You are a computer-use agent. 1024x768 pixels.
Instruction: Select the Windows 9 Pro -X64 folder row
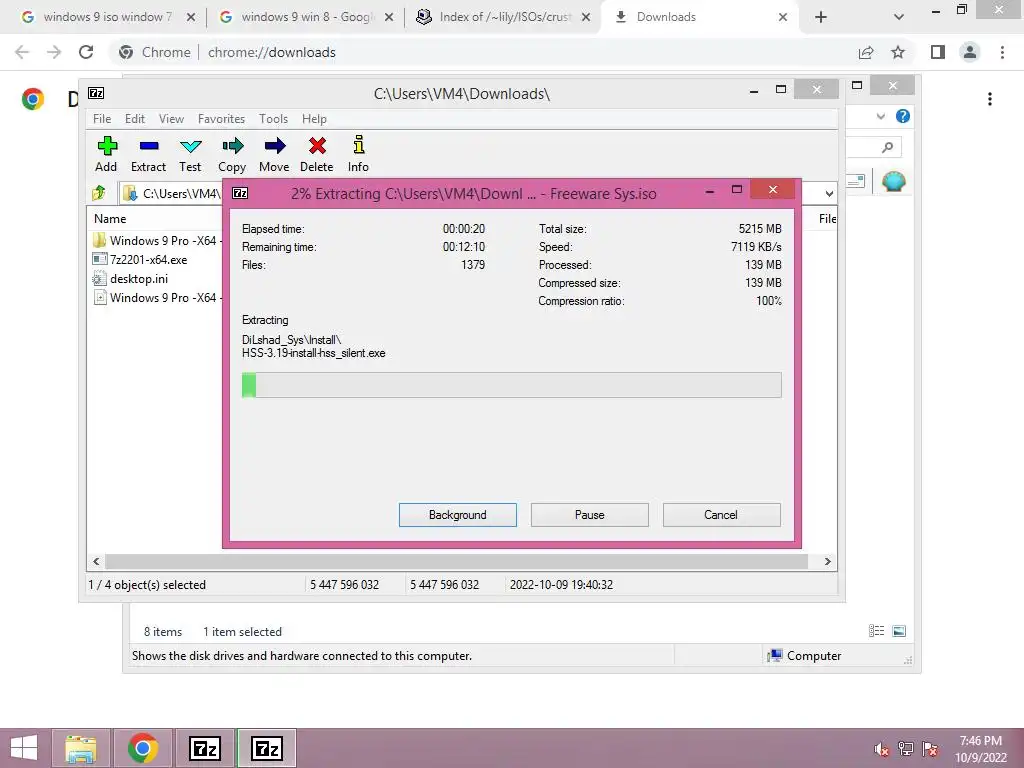pyautogui.click(x=157, y=240)
